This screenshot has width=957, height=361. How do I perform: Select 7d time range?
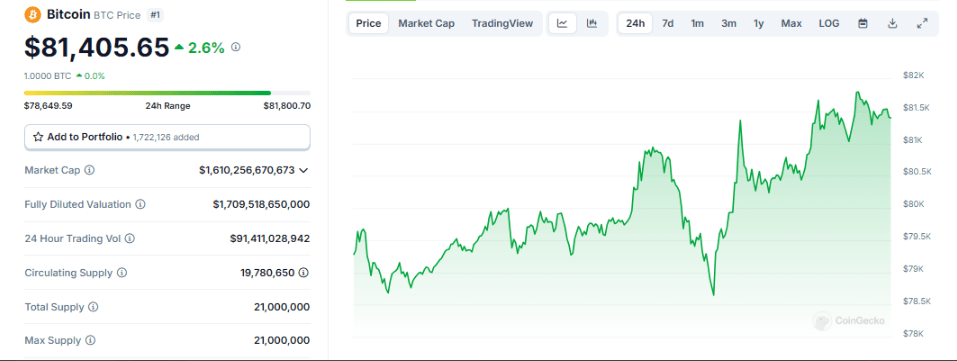tap(668, 24)
